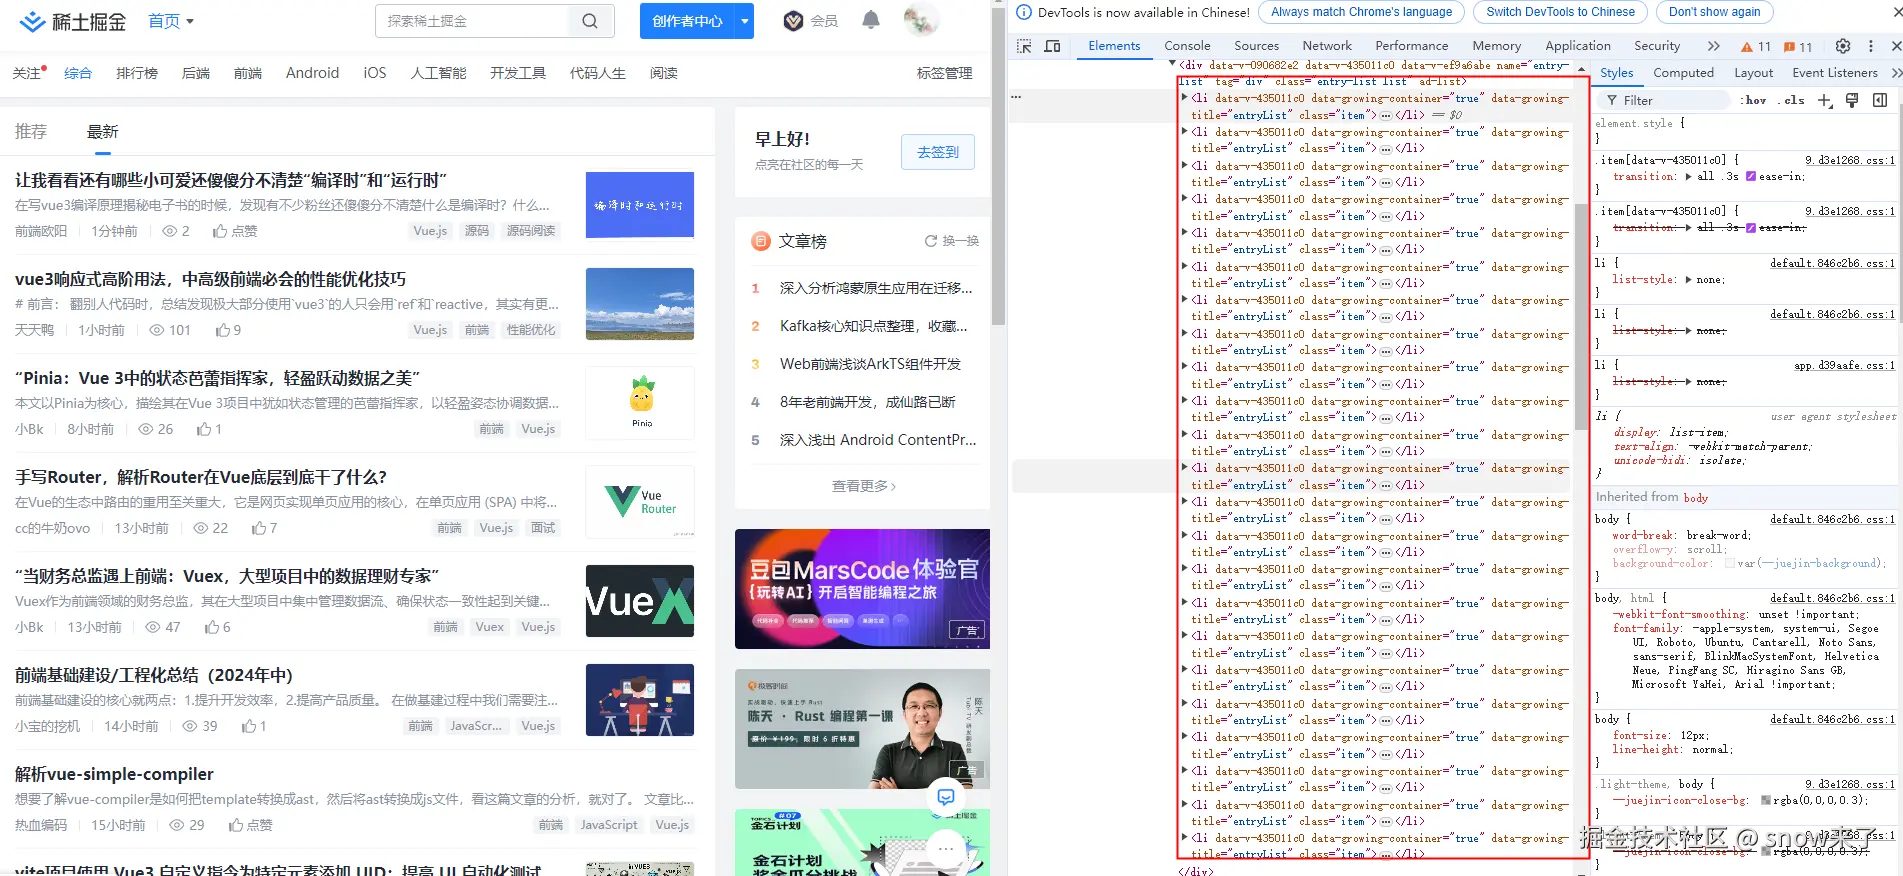Click Always match Chrome's language button
Screen dimensions: 1903x876
(1361, 12)
